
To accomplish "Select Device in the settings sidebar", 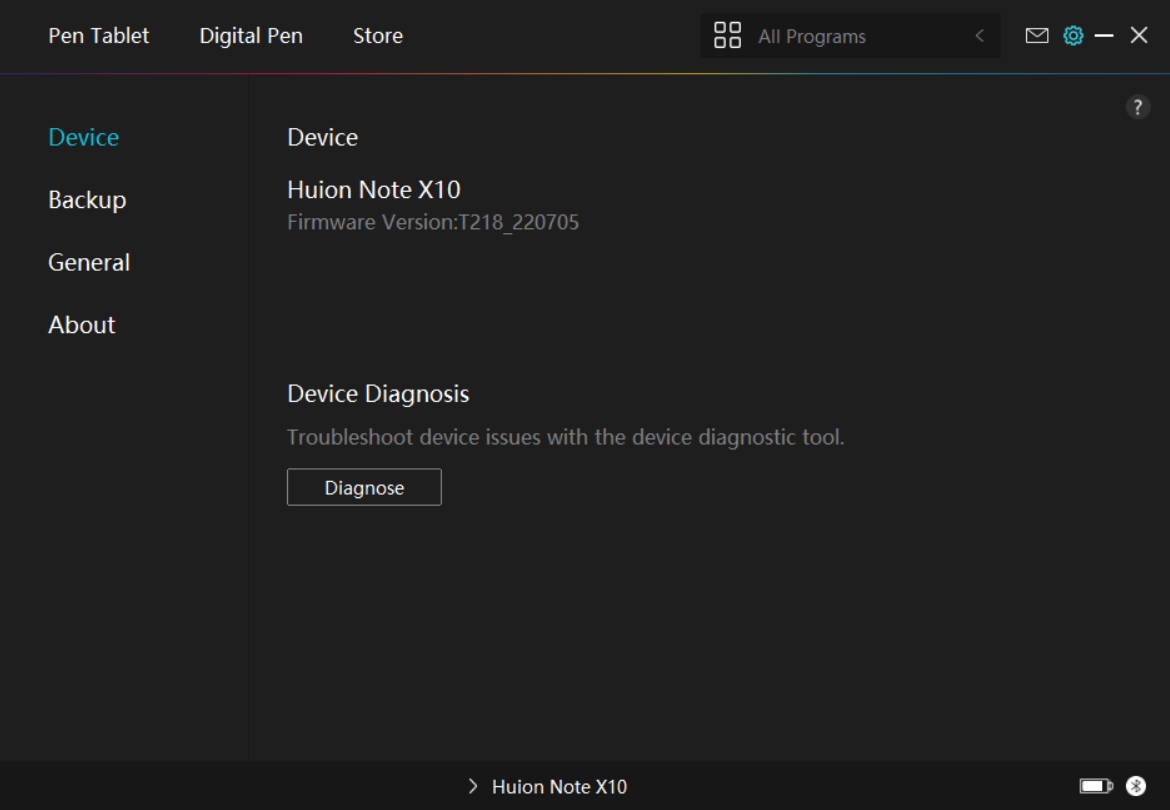I will [x=84, y=137].
